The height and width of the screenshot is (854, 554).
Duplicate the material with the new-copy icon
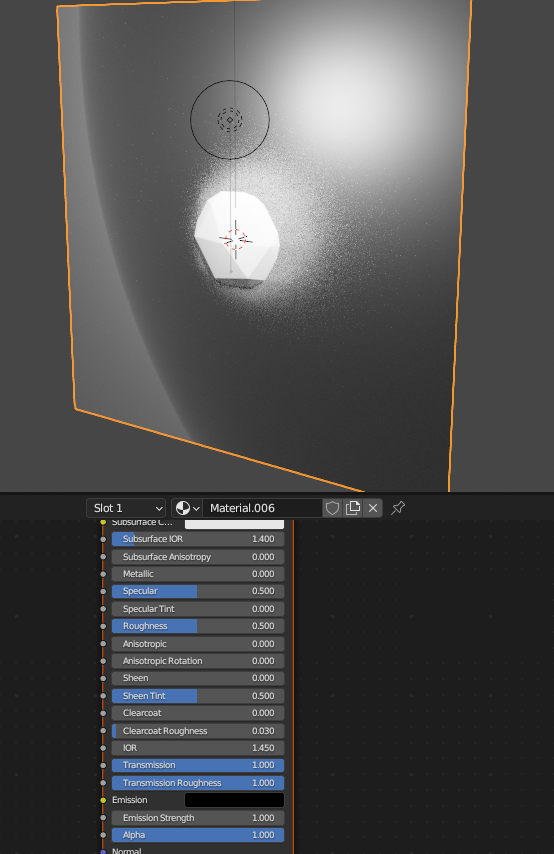pos(352,508)
